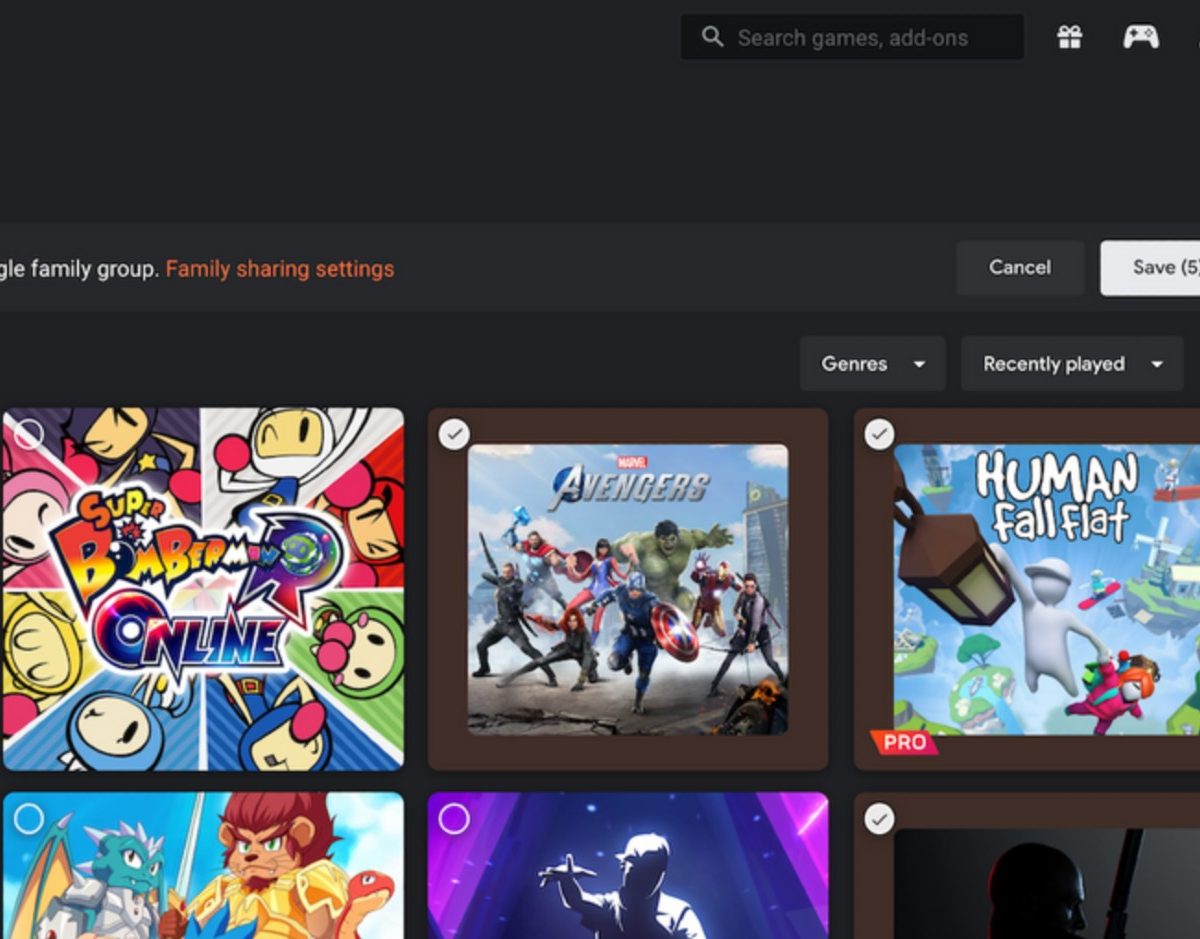Click Marvel's Avengers cover art
The image size is (1200, 939).
point(628,589)
